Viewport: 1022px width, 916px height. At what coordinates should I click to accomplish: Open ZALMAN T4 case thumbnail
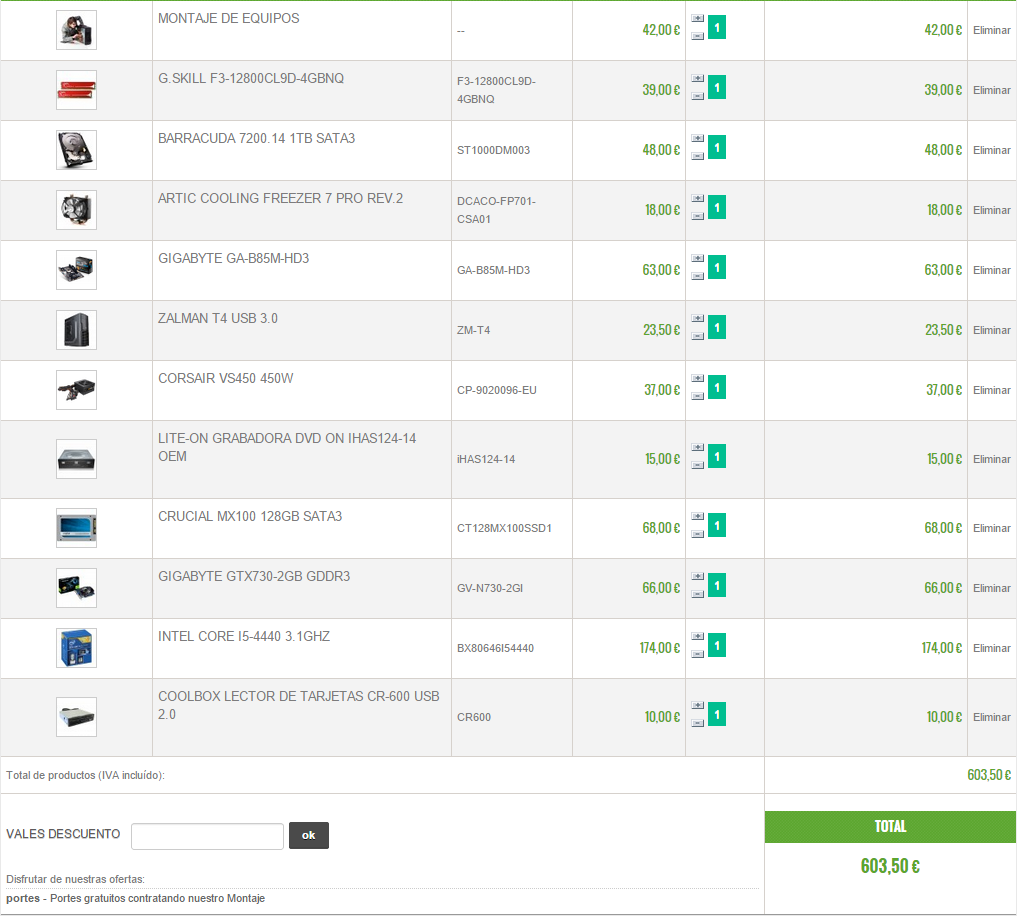(76, 330)
